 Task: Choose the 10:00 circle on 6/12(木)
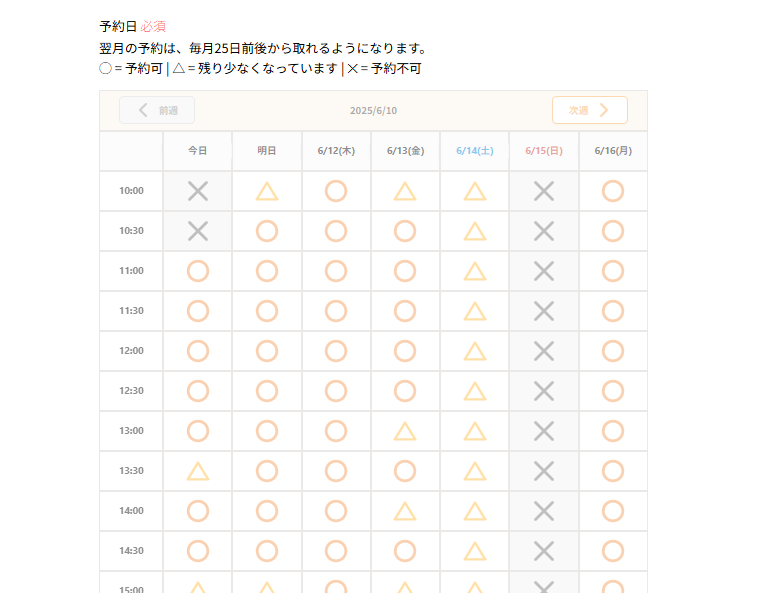[x=336, y=191]
